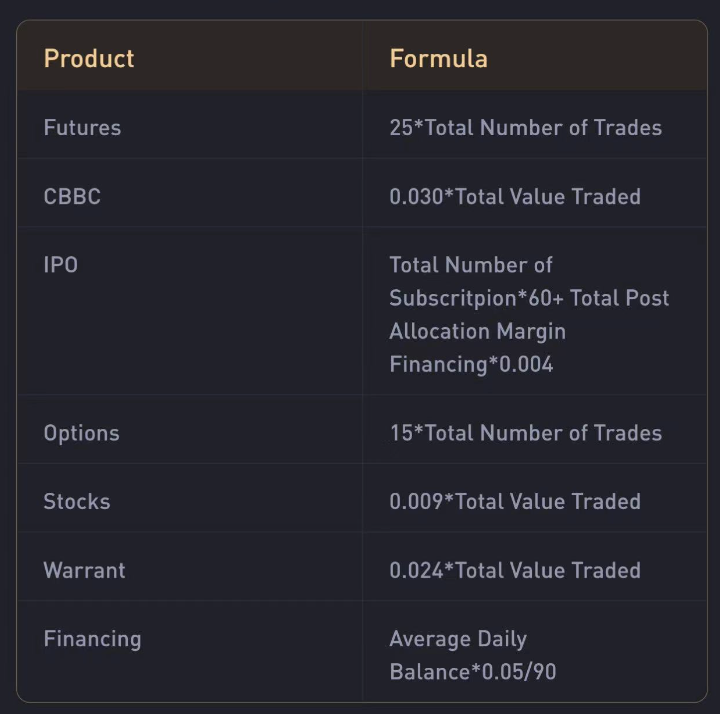Click the 0.030*Total Value Traded formula
Viewport: 720px width, 714px height.
pos(514,197)
